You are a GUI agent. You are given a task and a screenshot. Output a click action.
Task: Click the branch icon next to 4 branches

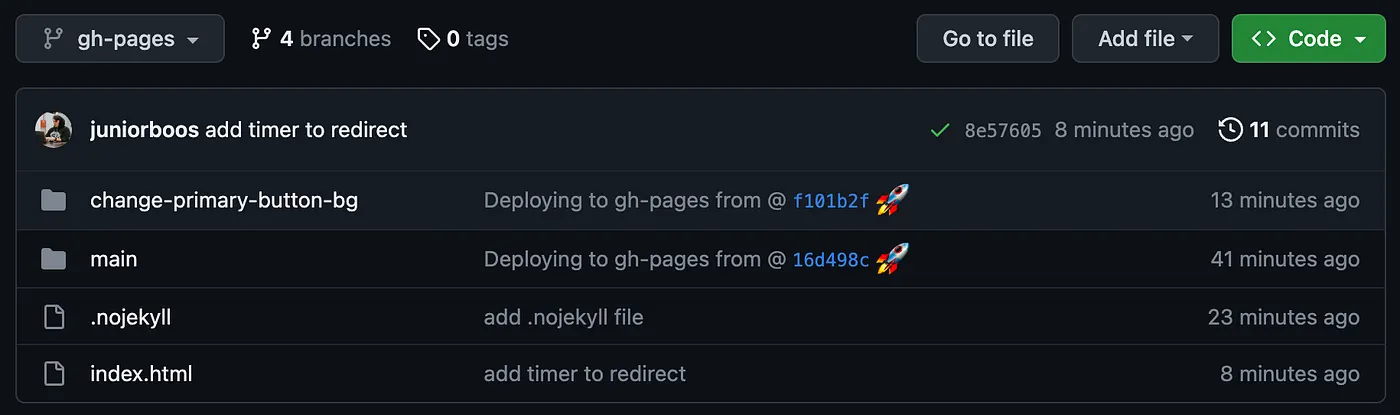click(262, 39)
